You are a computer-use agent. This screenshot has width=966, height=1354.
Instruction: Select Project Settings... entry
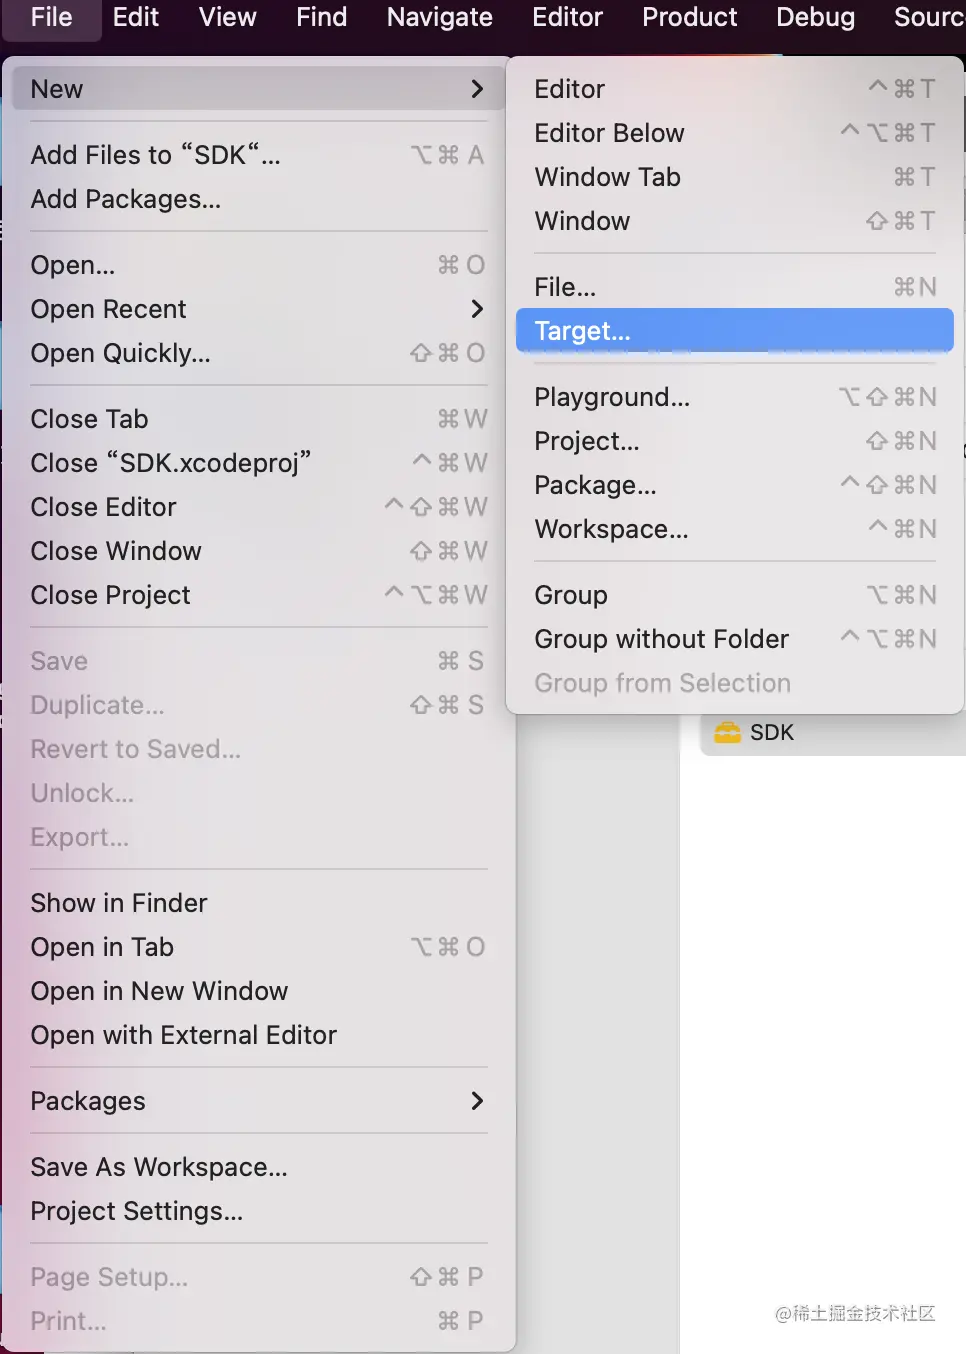coord(137,1211)
